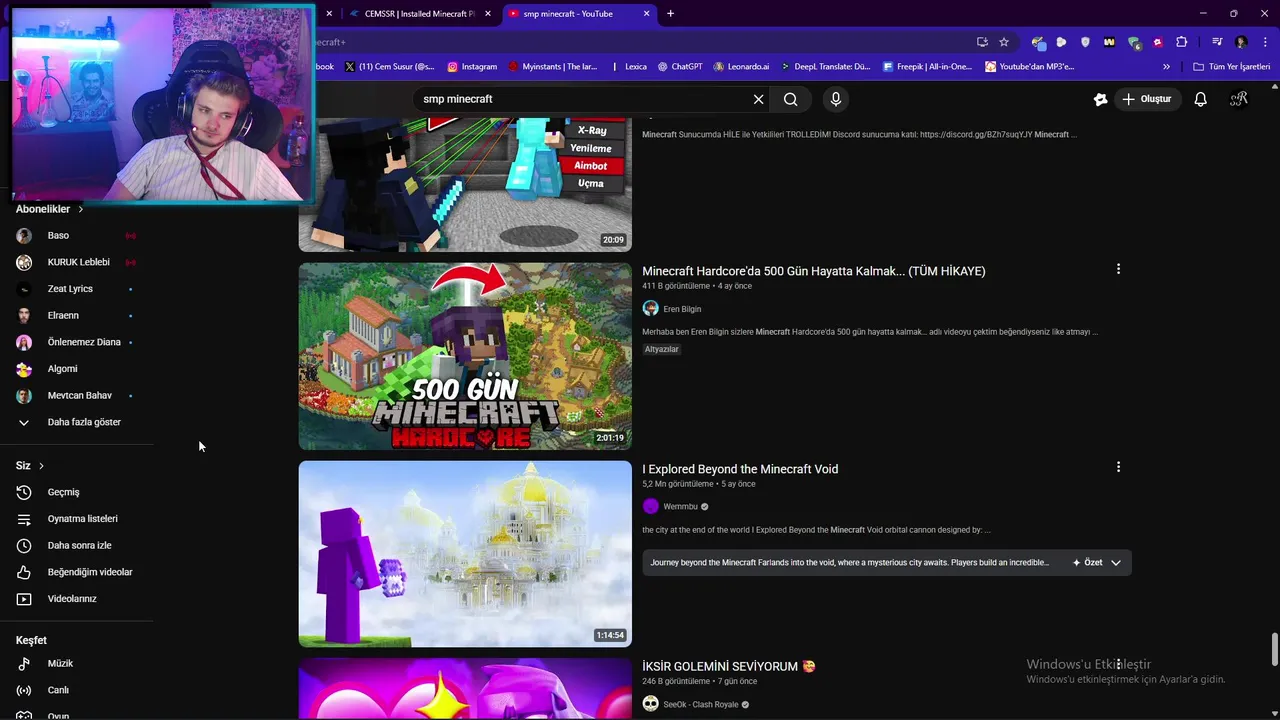
Task: Bookmark this page with star icon
Action: click(1004, 42)
